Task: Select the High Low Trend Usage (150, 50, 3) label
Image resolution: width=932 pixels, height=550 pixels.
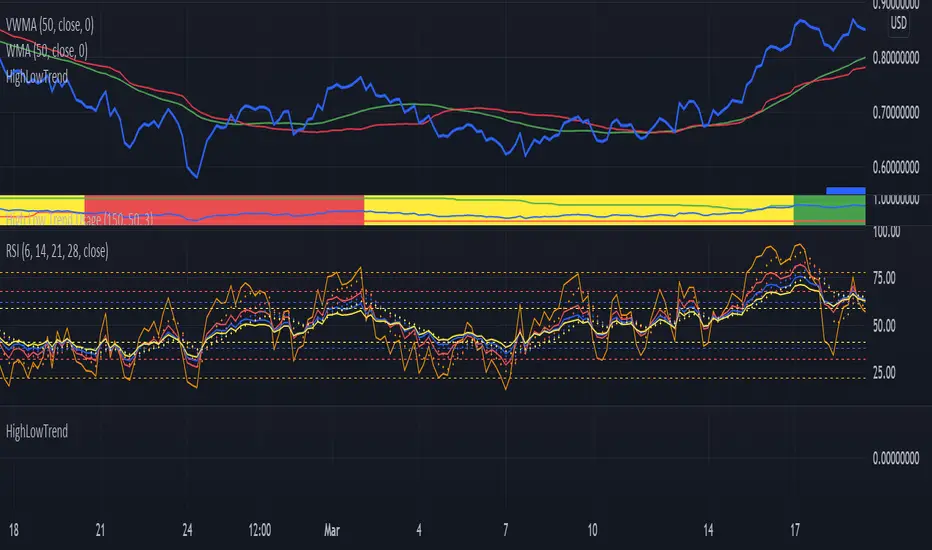Action: click(79, 219)
